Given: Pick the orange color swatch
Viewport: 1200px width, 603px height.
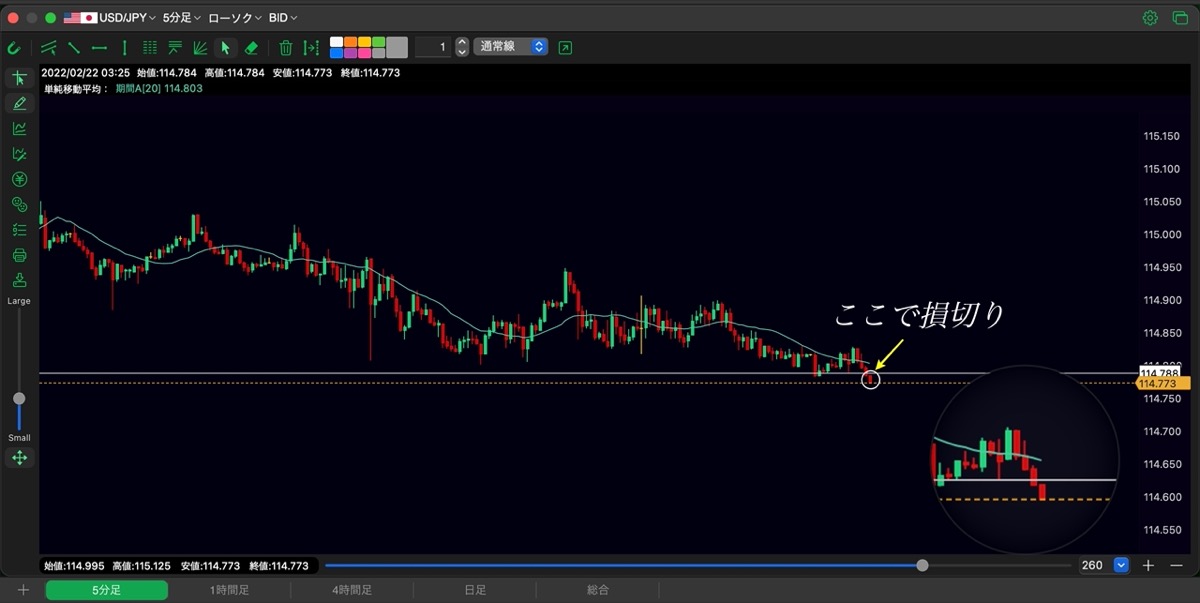Looking at the screenshot, I should (351, 41).
